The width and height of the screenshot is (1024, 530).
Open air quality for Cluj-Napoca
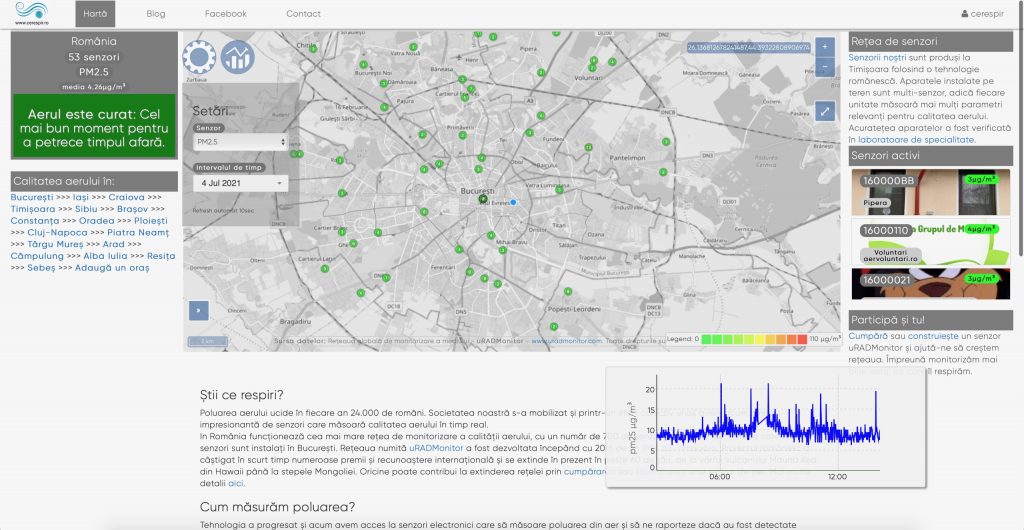pyautogui.click(x=57, y=232)
